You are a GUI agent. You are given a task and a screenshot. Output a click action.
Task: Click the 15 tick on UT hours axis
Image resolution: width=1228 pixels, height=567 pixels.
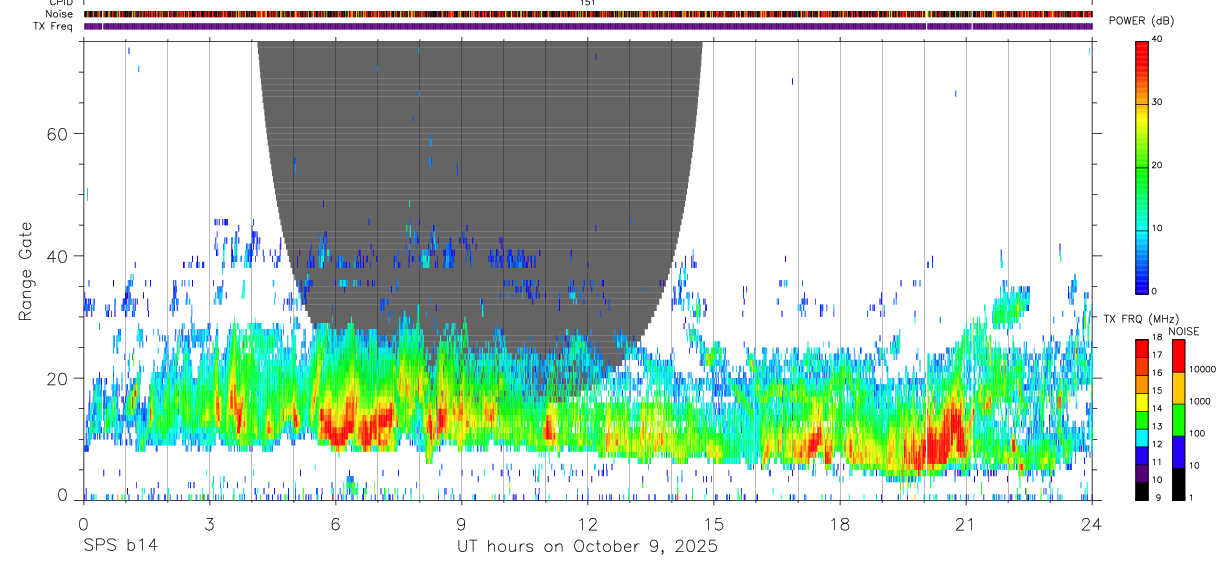point(714,523)
